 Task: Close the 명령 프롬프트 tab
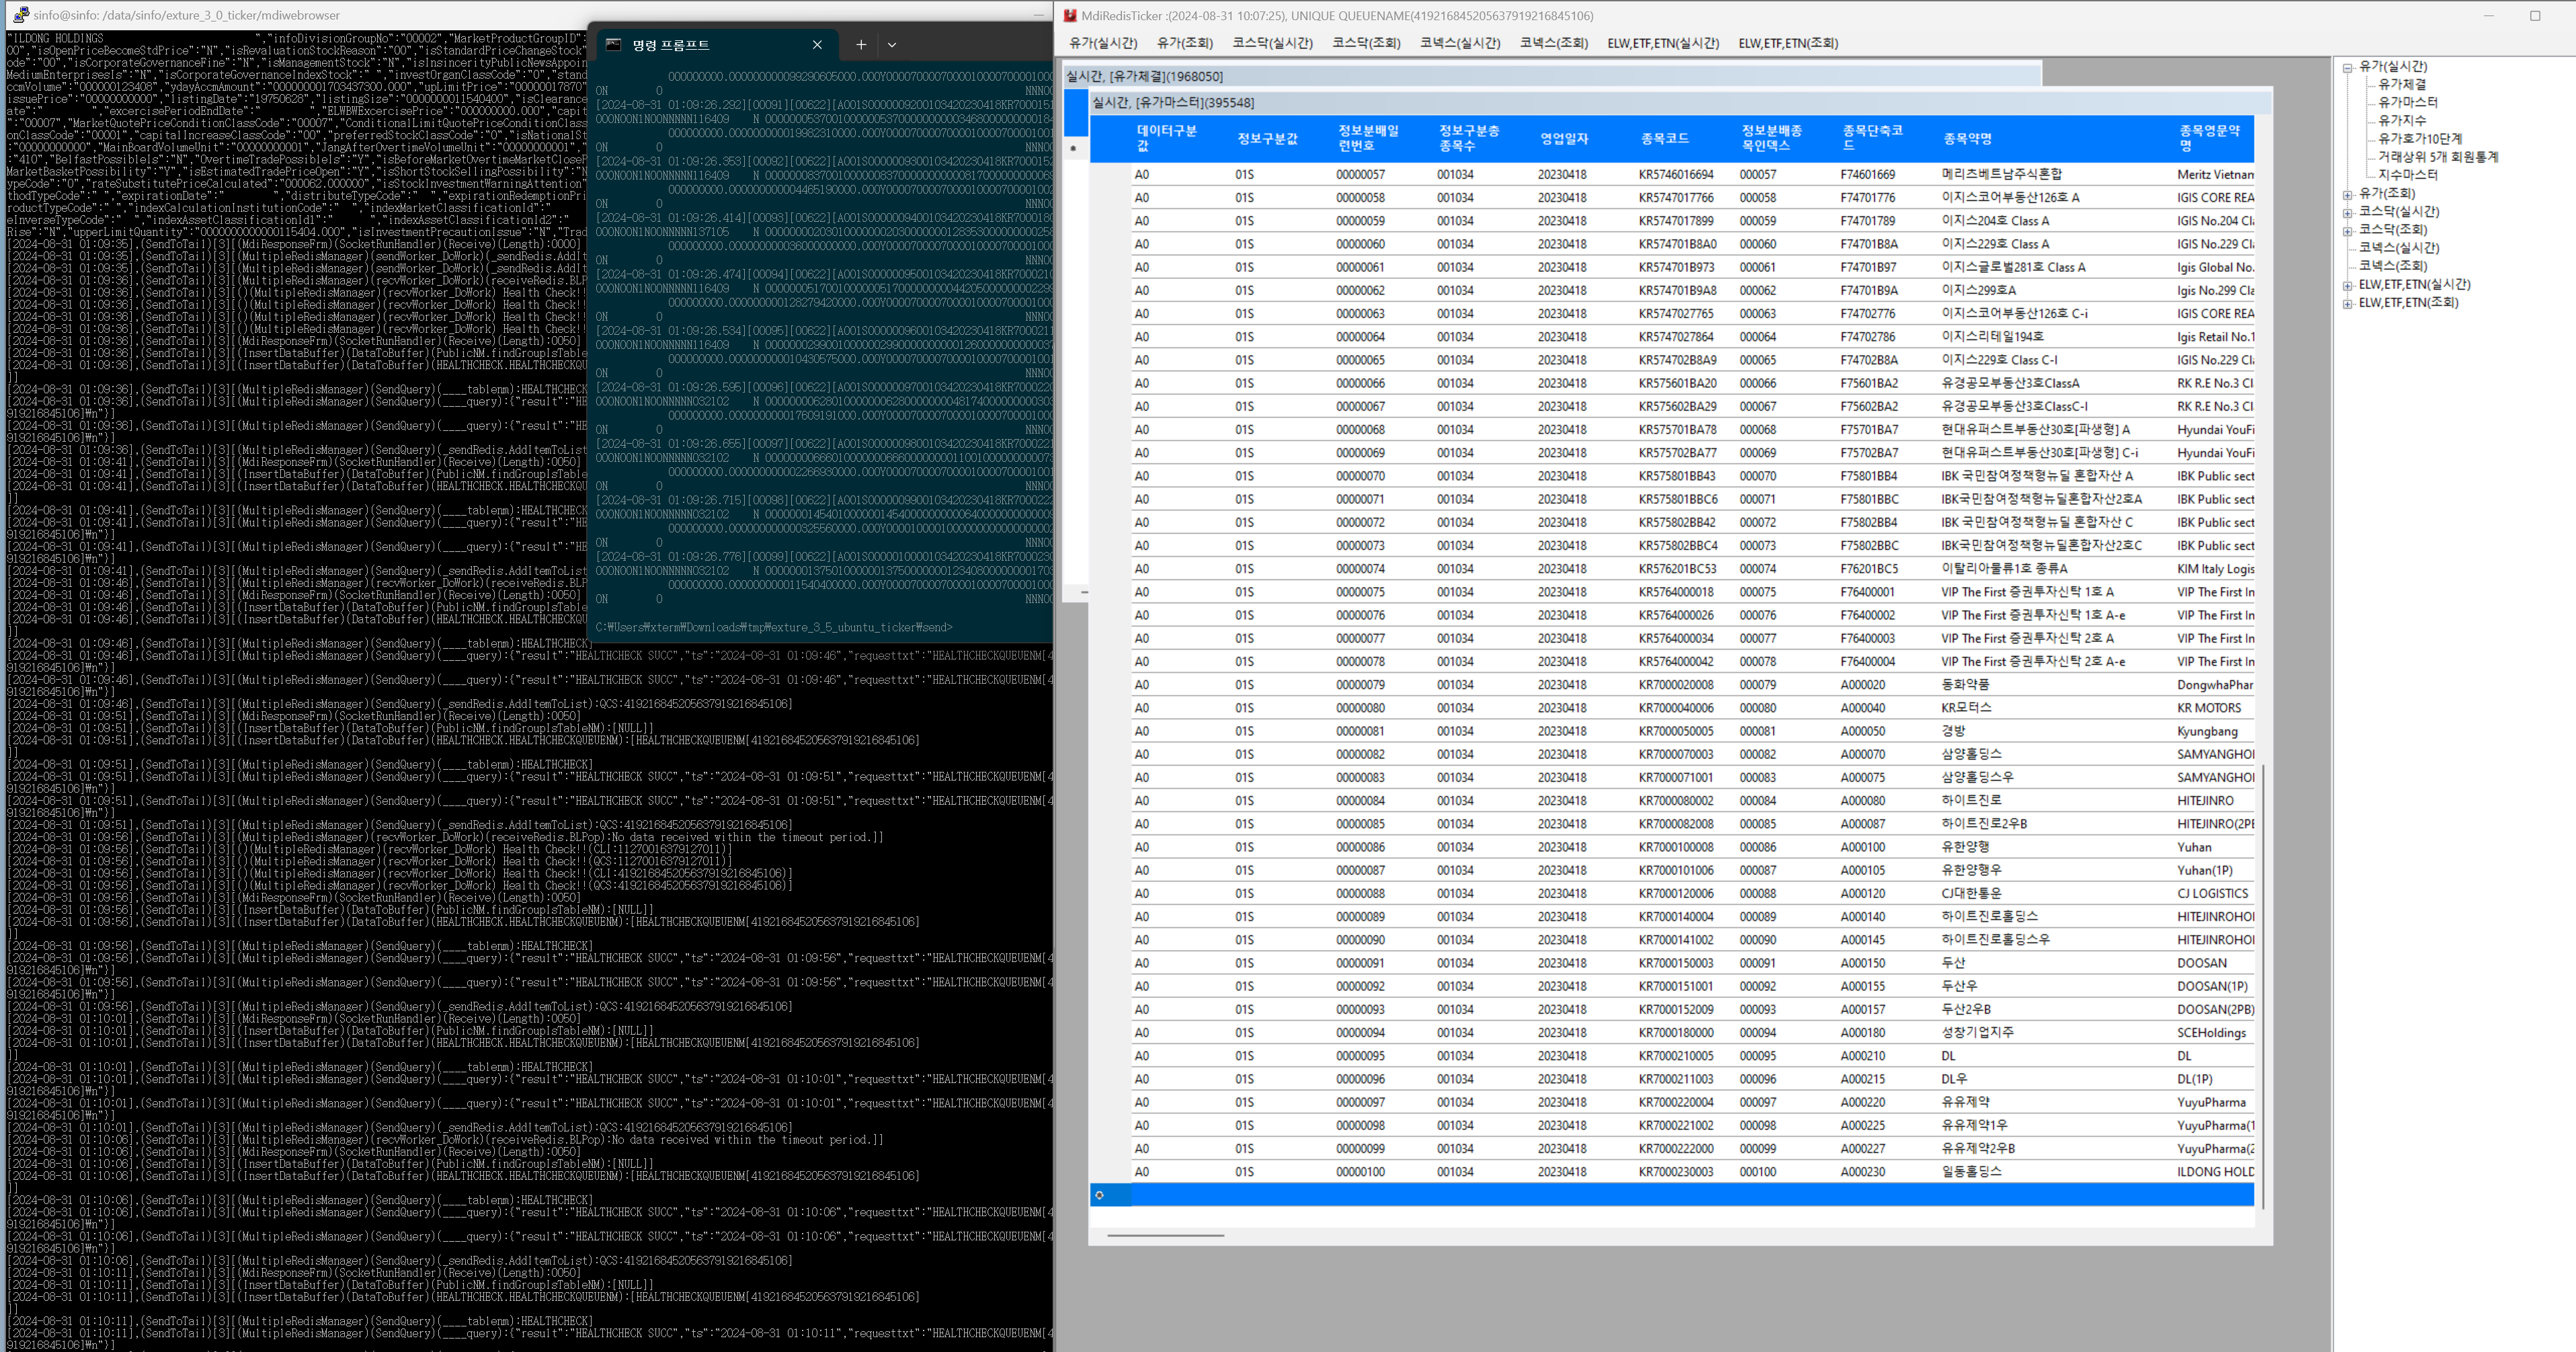tap(817, 44)
